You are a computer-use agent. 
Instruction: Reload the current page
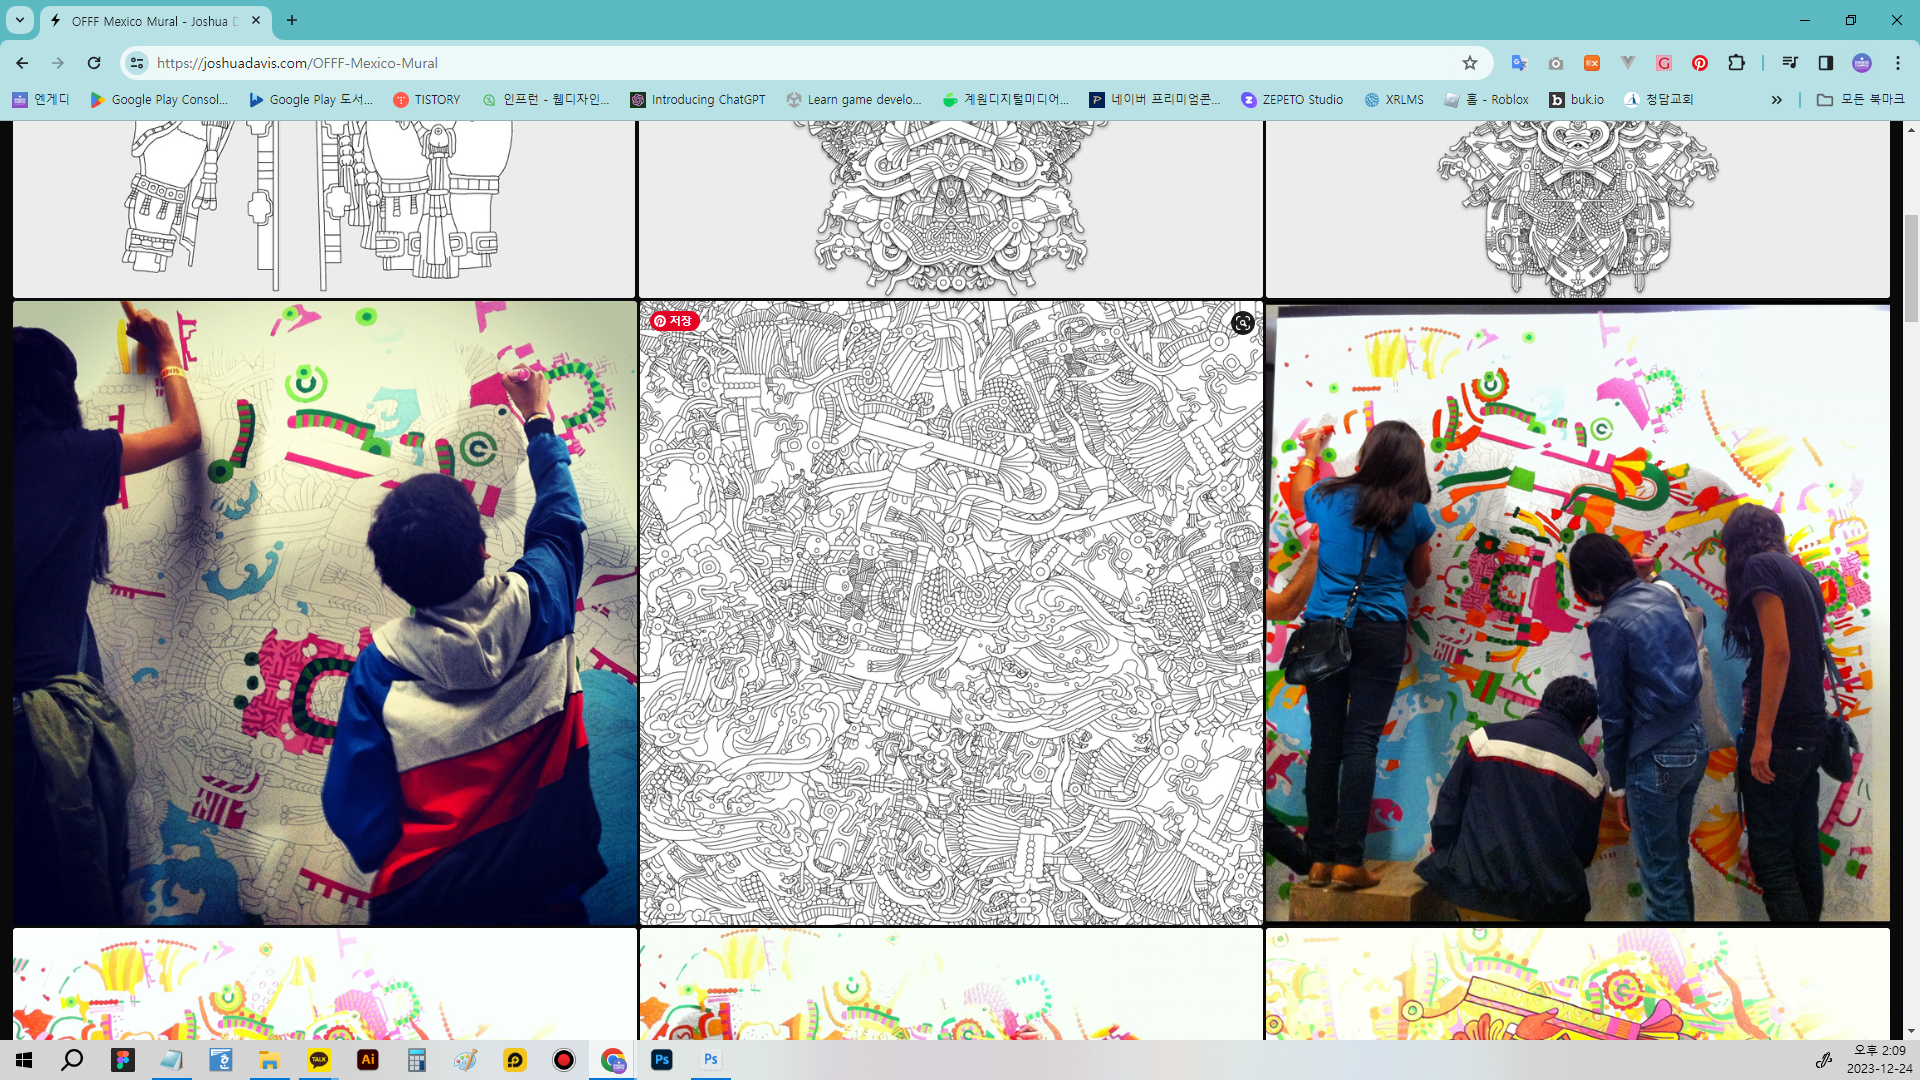click(94, 63)
